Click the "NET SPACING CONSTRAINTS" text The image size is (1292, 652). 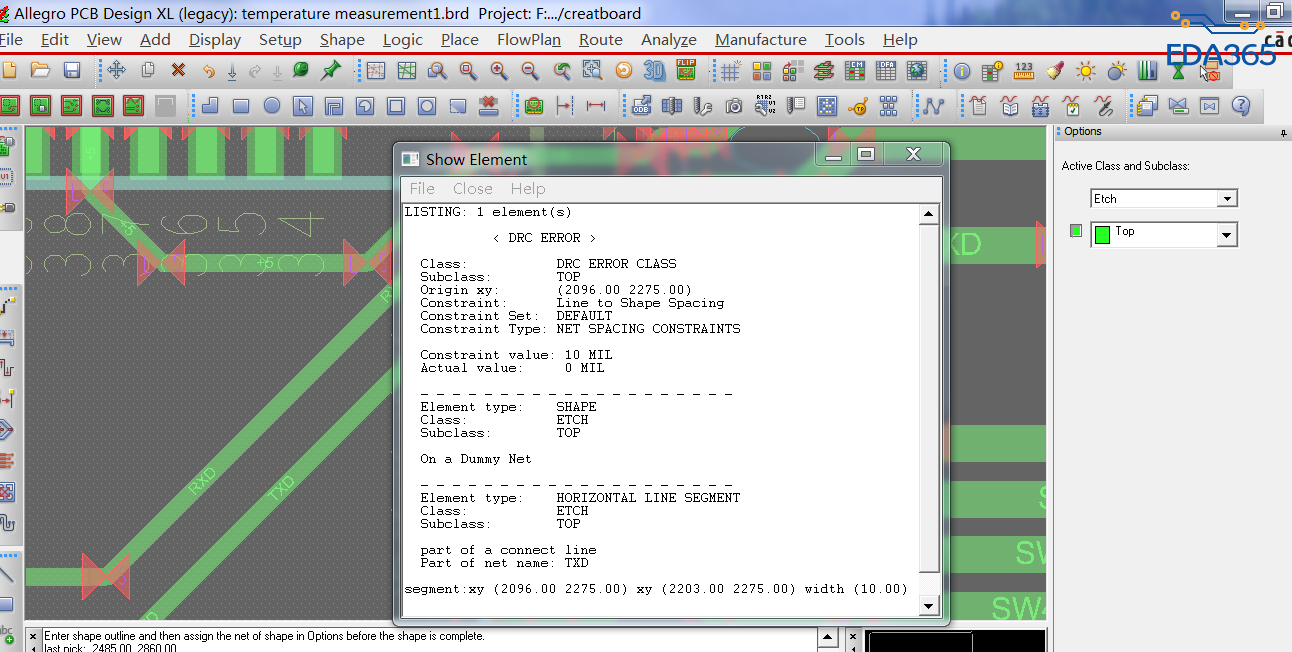coord(648,329)
